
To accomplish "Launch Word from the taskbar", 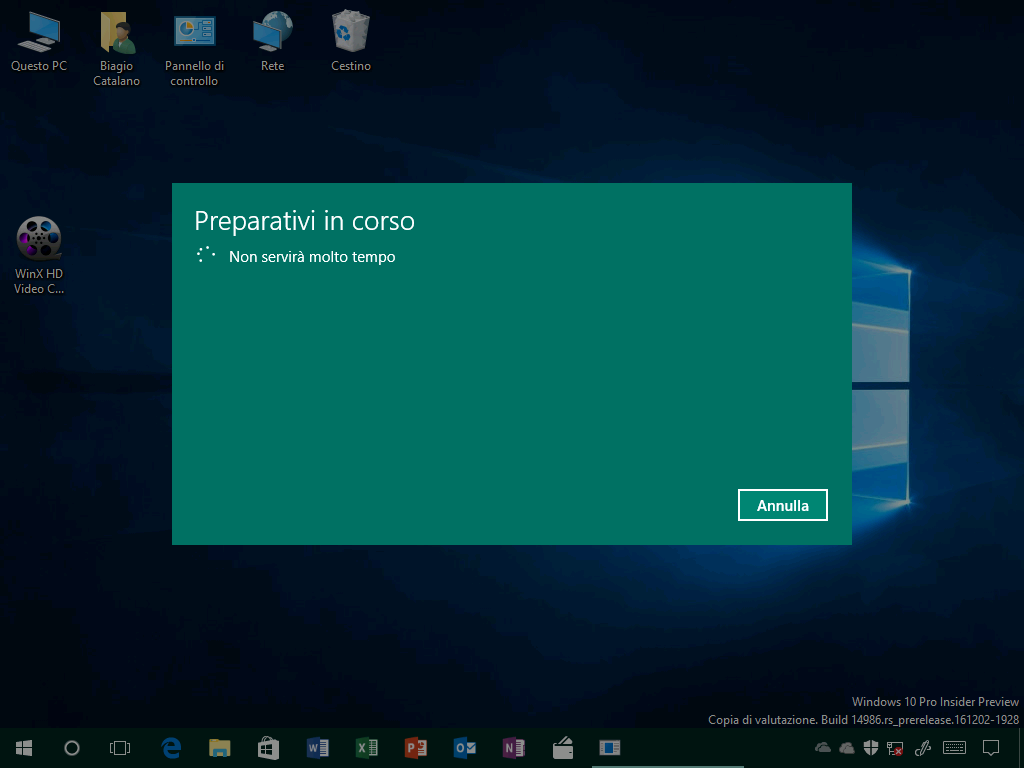I will 317,748.
